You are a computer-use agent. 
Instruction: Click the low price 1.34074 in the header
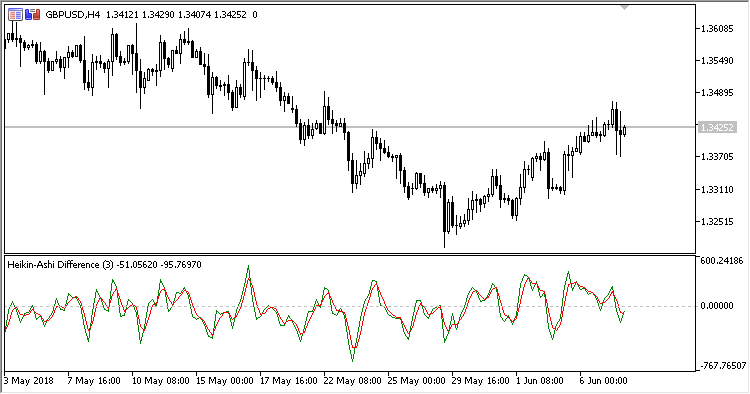[x=194, y=15]
